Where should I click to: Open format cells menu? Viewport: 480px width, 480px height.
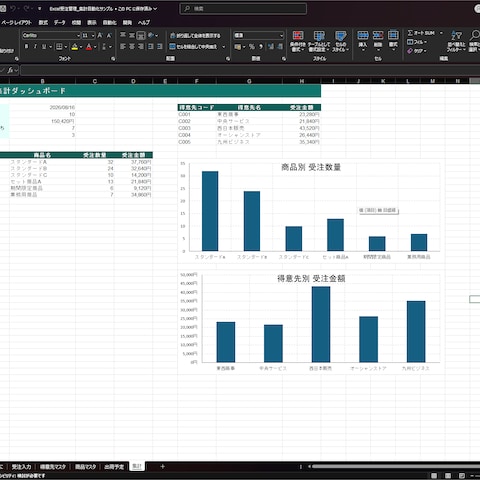(393, 41)
